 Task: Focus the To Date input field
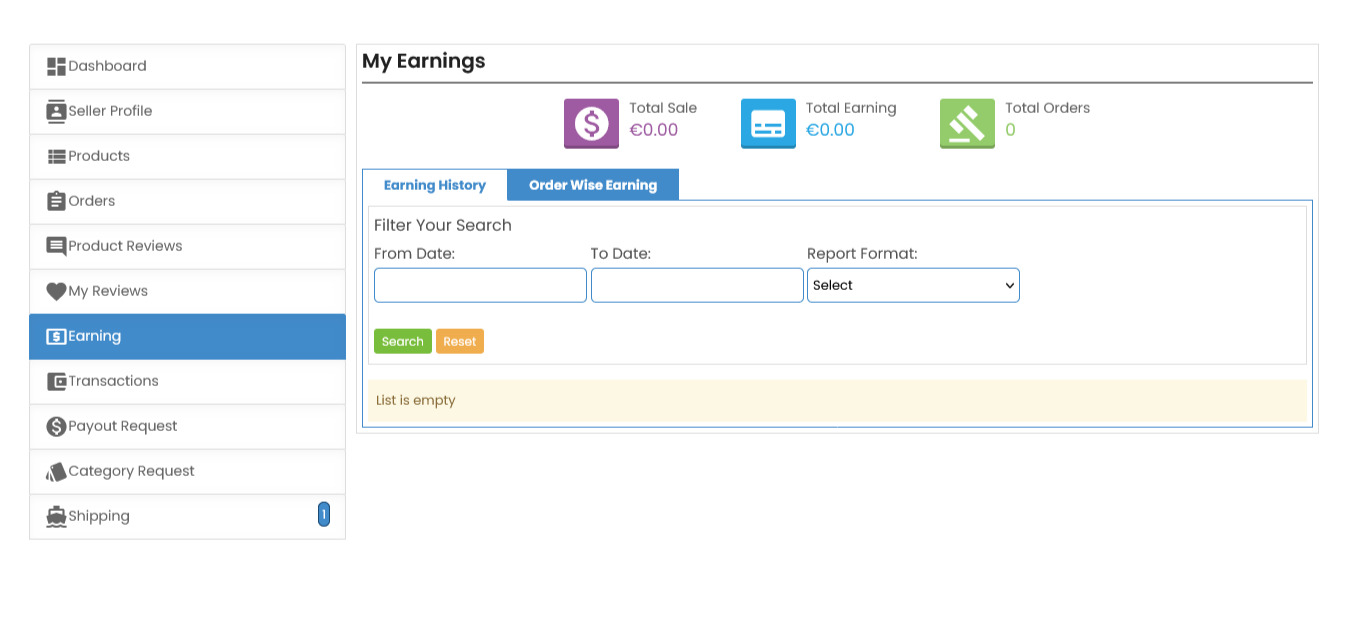697,285
